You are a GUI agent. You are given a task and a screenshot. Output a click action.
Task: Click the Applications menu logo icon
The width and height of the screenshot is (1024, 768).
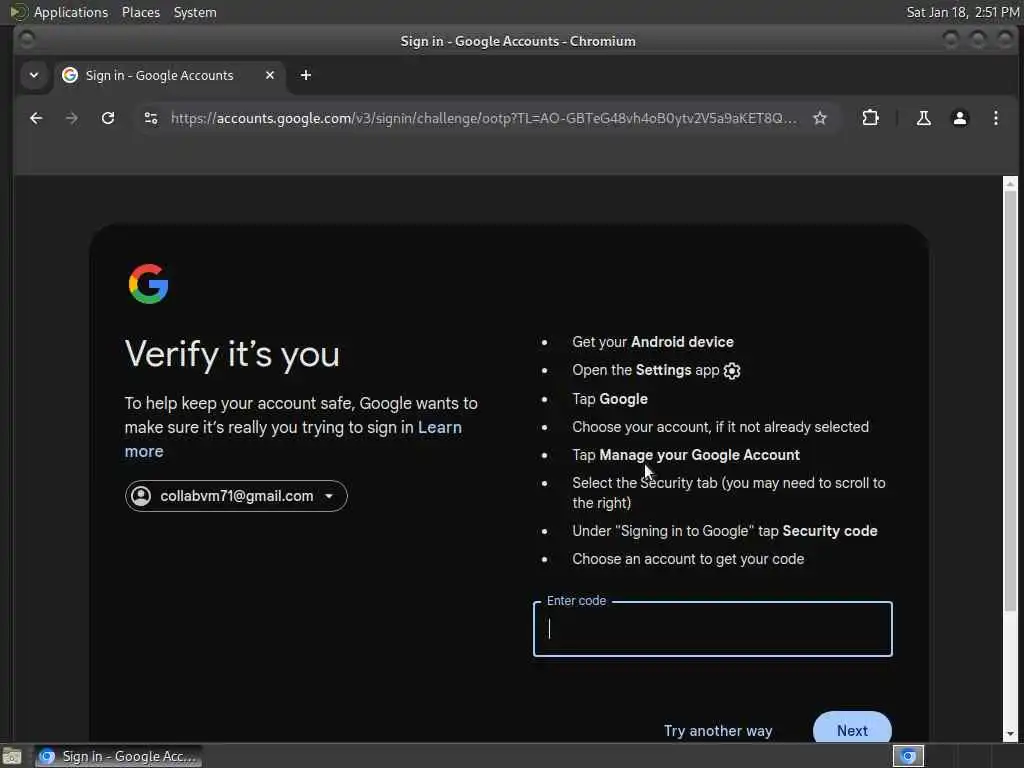tap(18, 12)
